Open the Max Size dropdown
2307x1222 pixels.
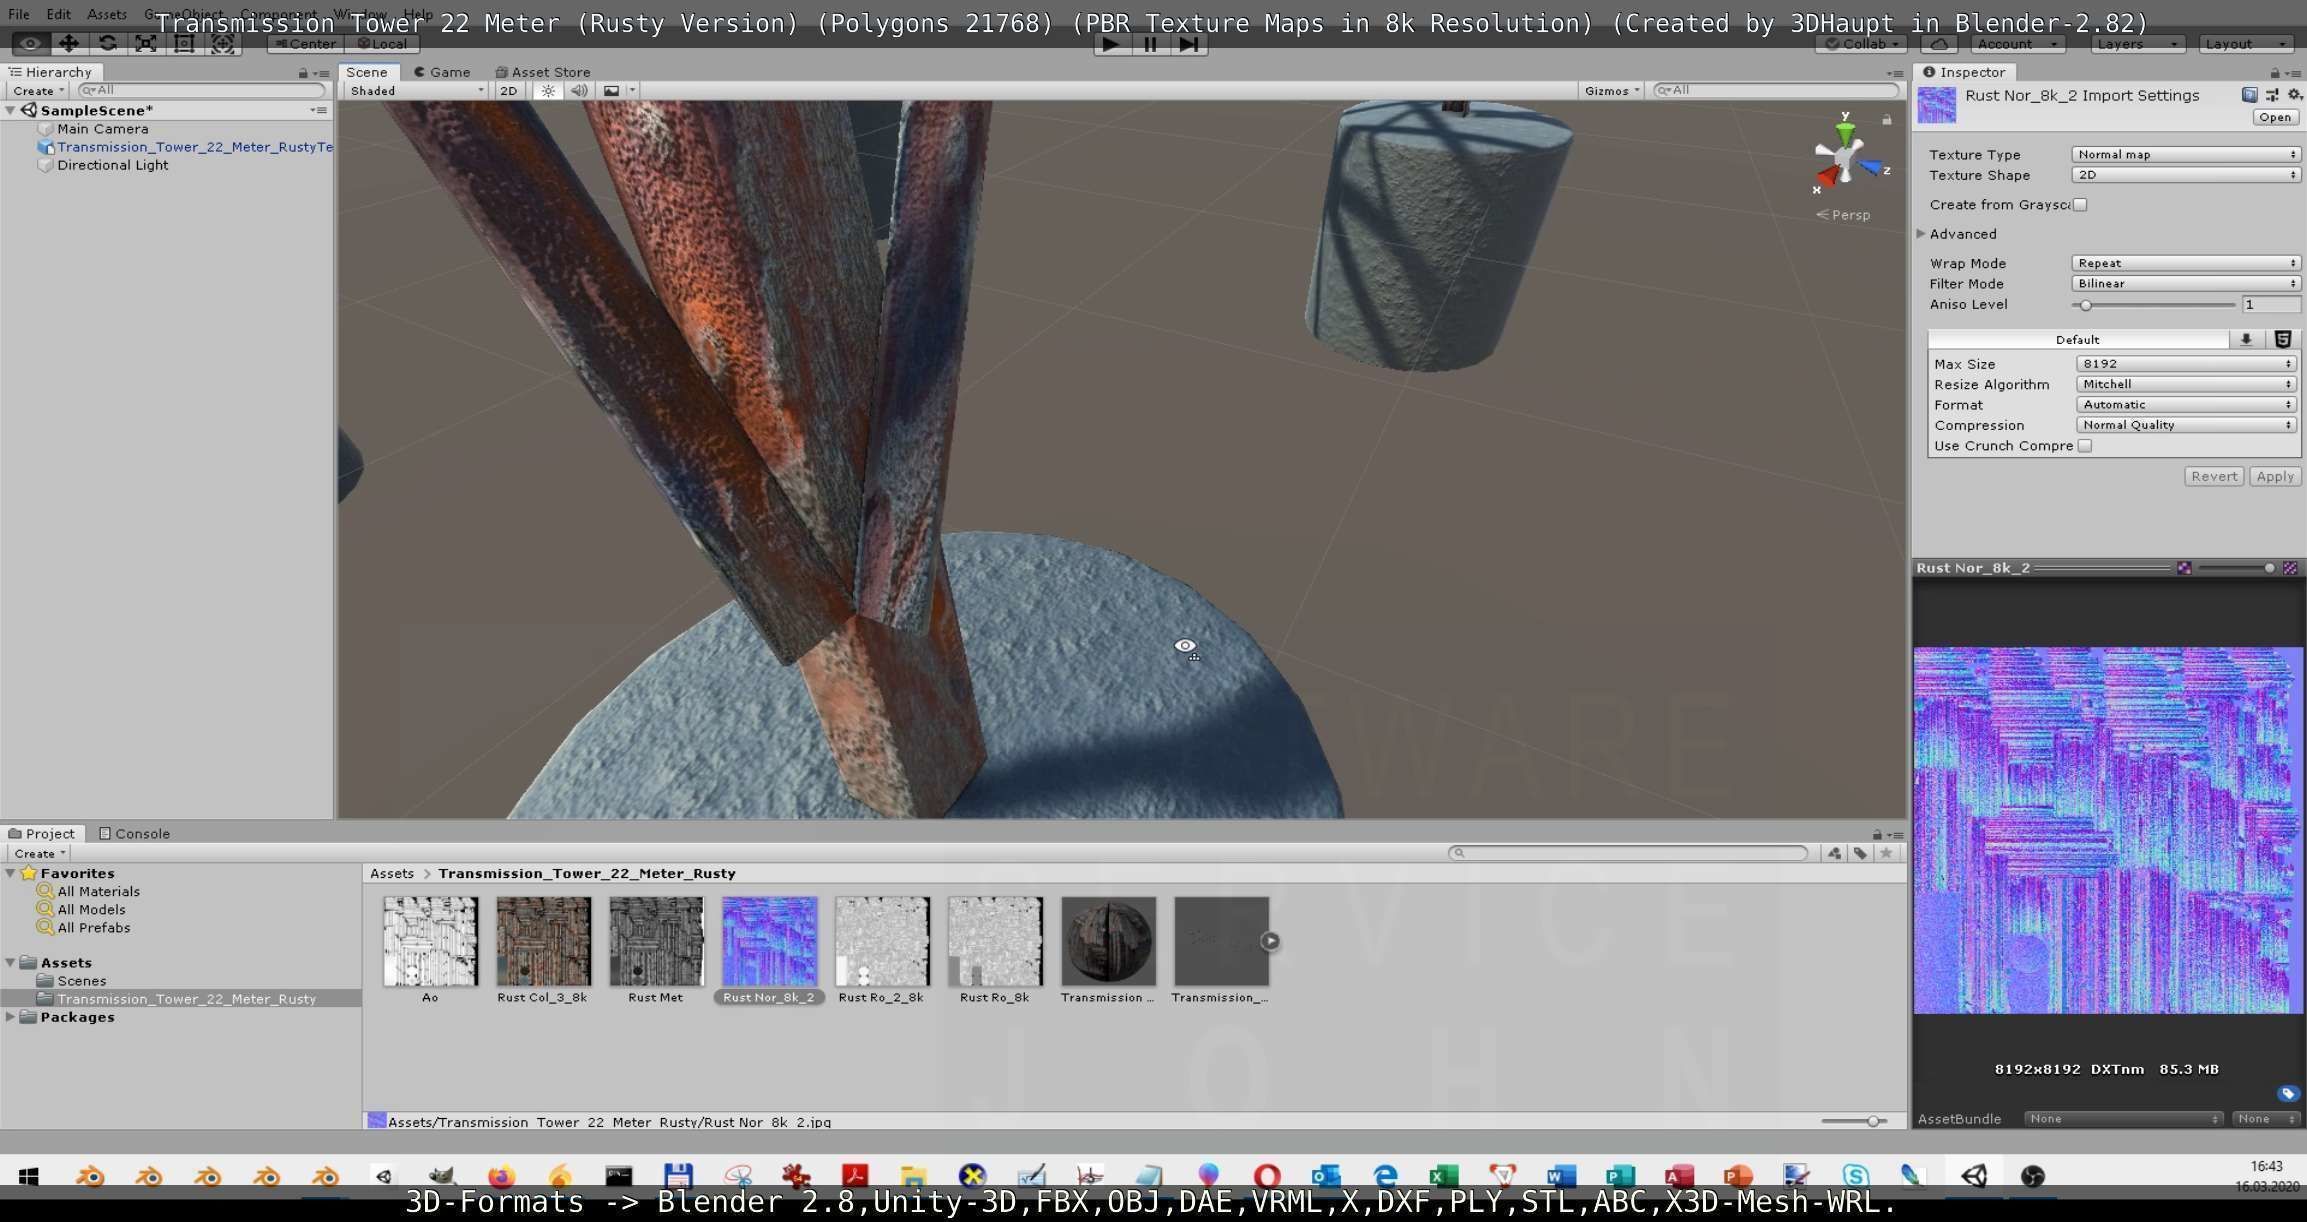click(x=2185, y=364)
